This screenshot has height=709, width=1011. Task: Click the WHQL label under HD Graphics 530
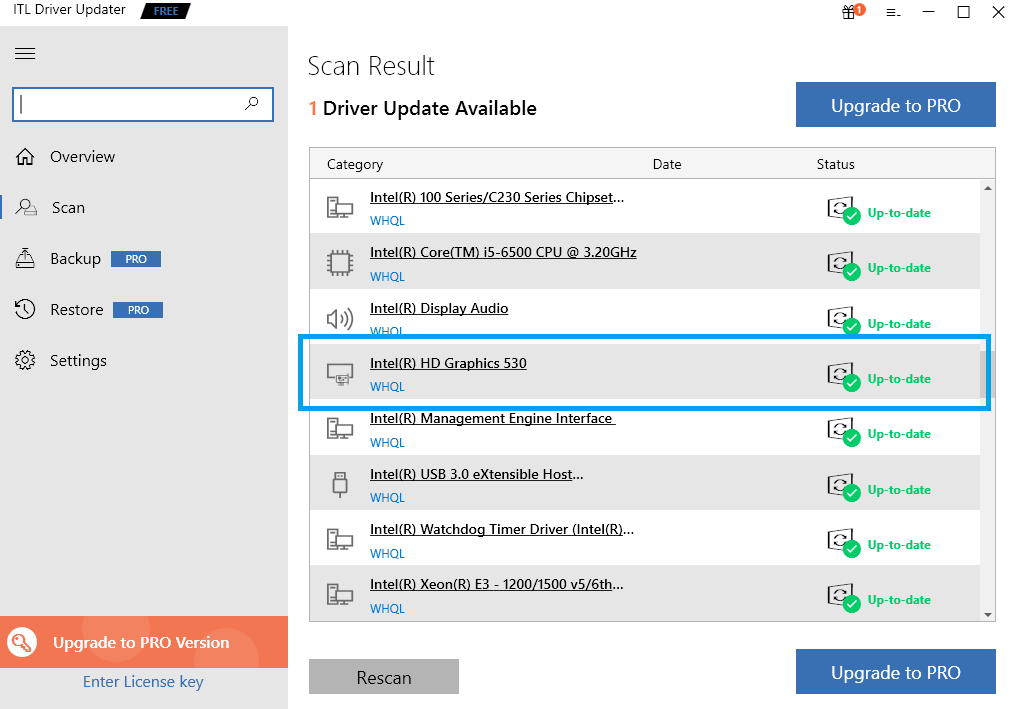click(x=388, y=387)
